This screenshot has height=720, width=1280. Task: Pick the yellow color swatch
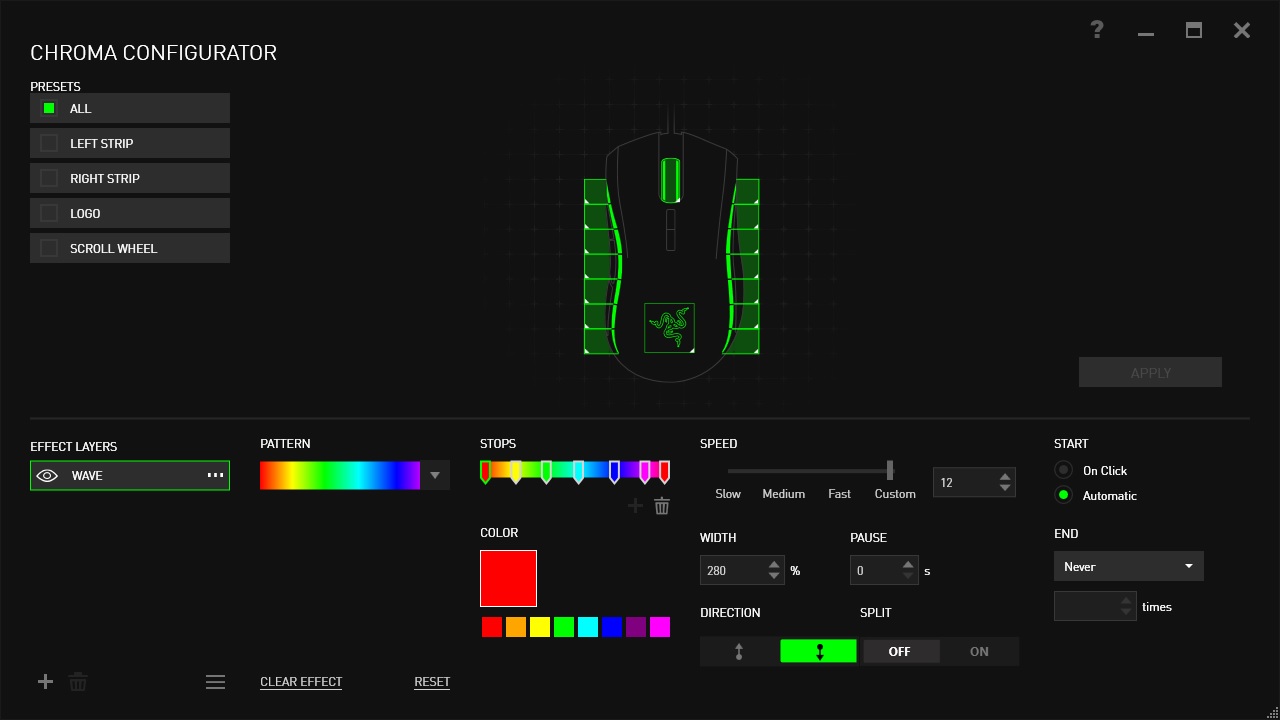click(x=540, y=627)
